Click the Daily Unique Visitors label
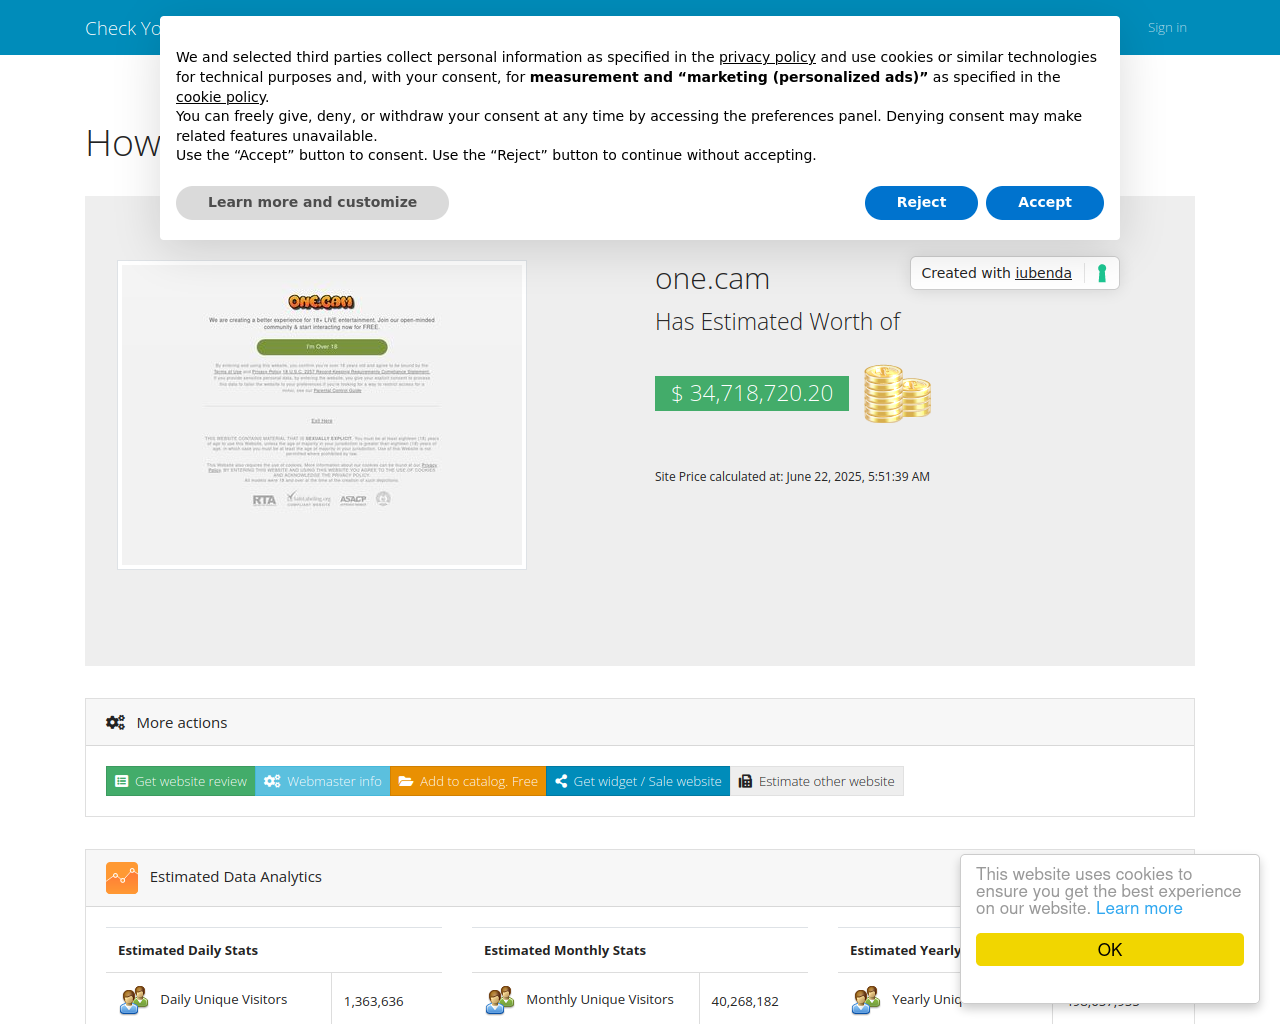The image size is (1280, 1024). coord(224,999)
